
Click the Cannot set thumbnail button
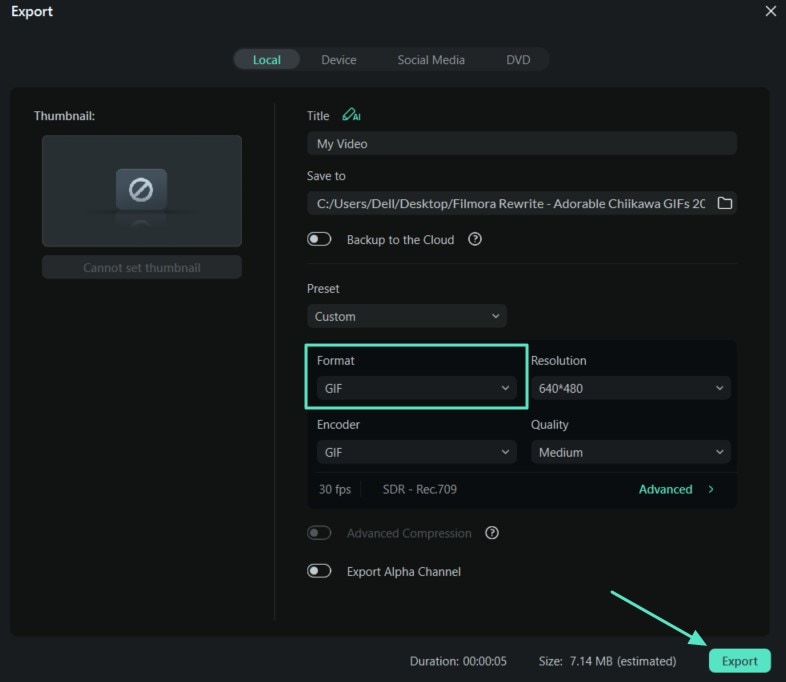(142, 268)
